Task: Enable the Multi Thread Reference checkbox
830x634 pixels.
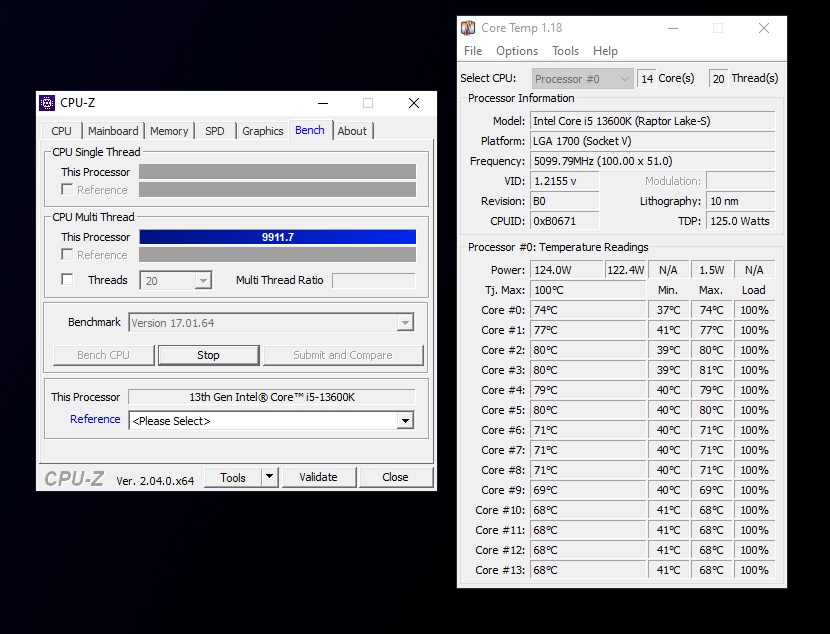Action: [x=67, y=255]
